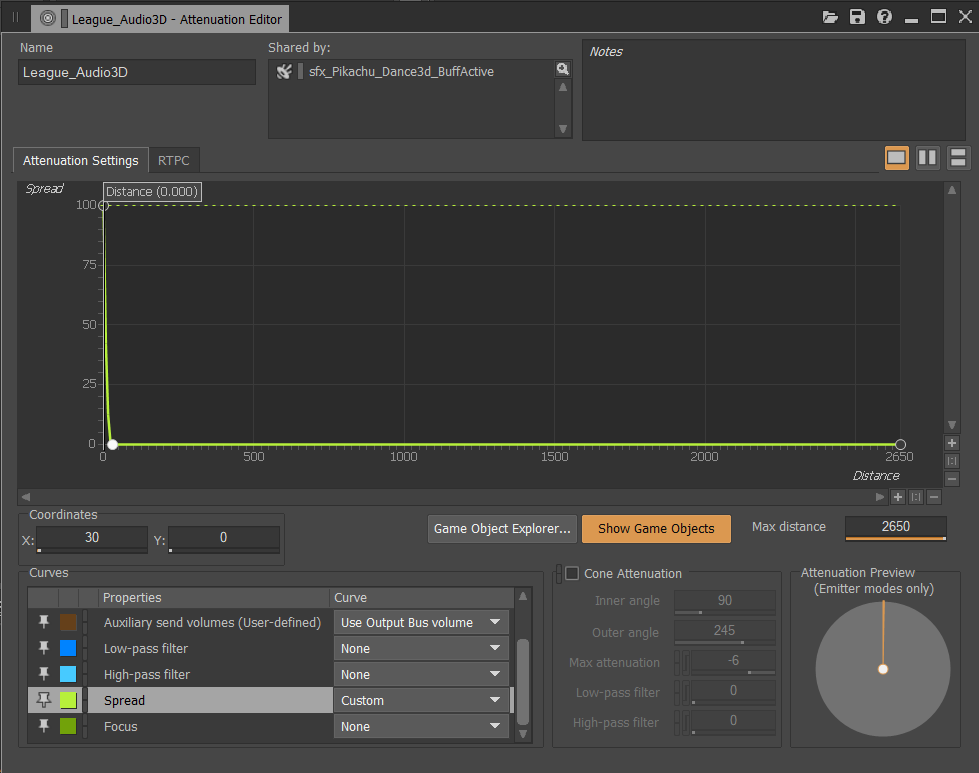Click the Notes text area

point(774,90)
